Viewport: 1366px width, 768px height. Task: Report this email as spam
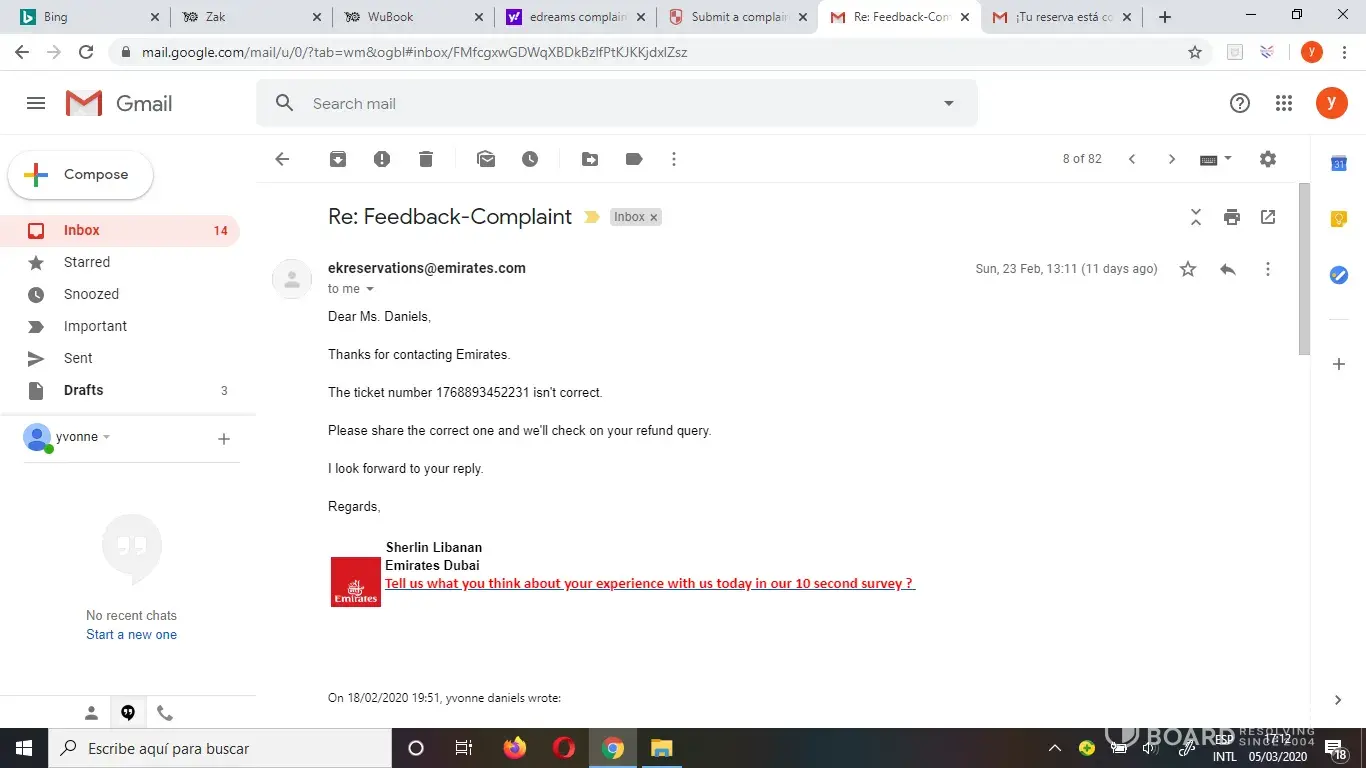tap(382, 159)
